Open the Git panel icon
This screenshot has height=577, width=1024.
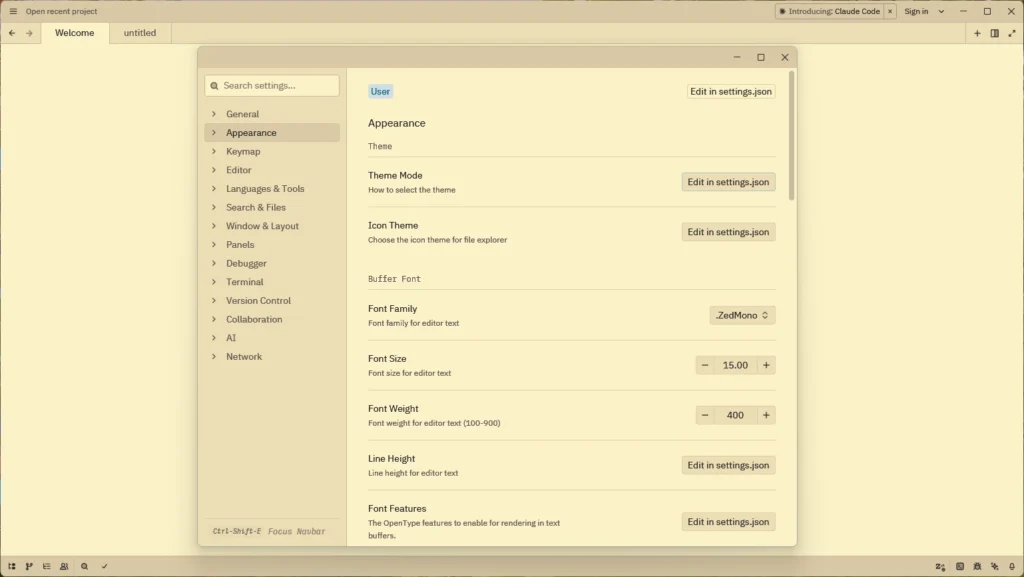[29, 566]
